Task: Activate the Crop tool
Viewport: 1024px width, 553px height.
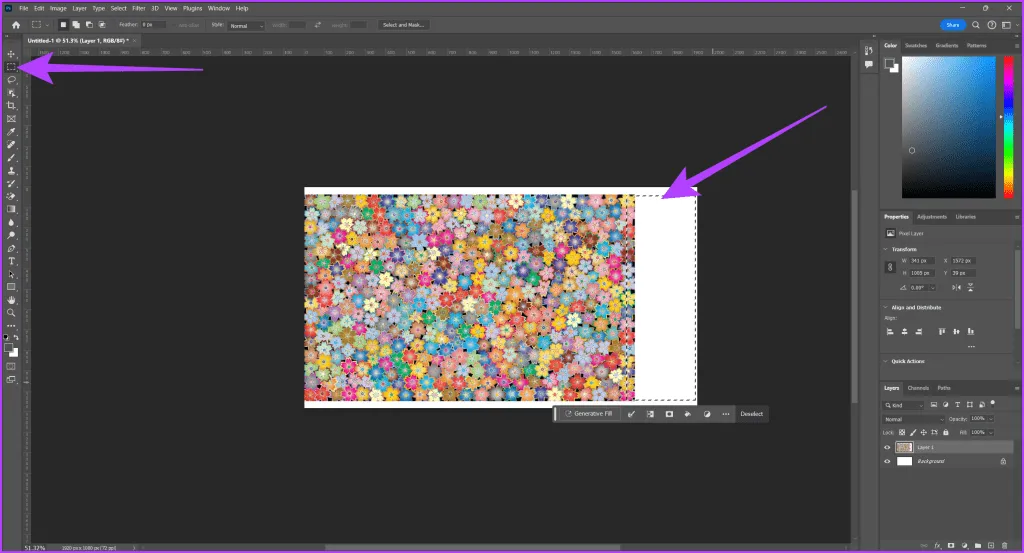Action: [x=12, y=105]
